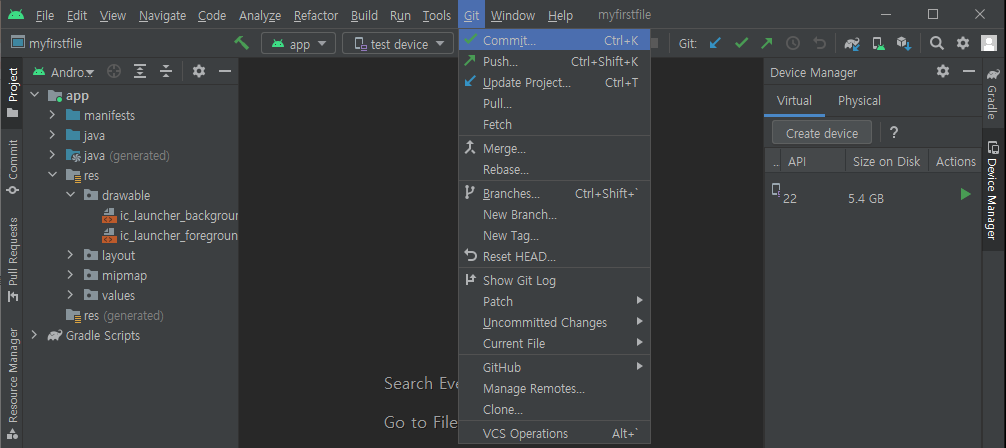Switch to the Physical devices tab
This screenshot has height=448, width=1006.
tap(859, 101)
